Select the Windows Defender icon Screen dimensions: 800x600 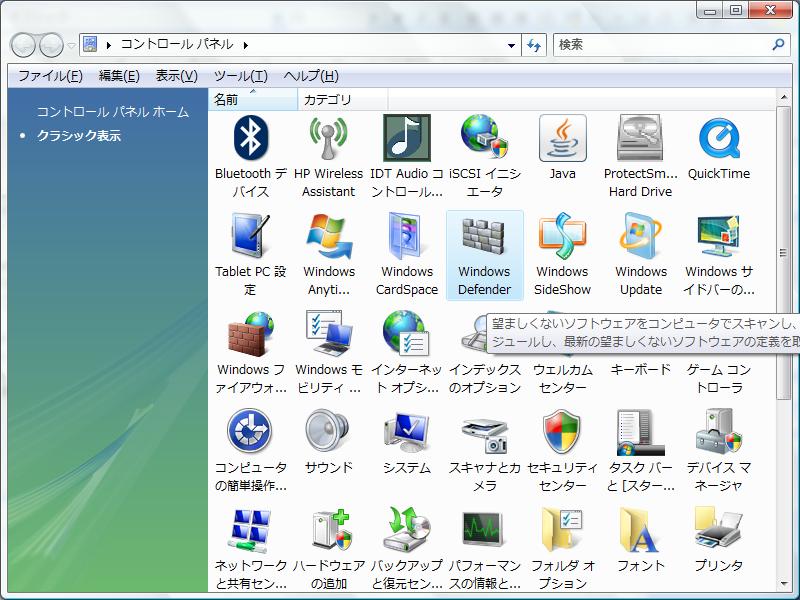coord(485,254)
